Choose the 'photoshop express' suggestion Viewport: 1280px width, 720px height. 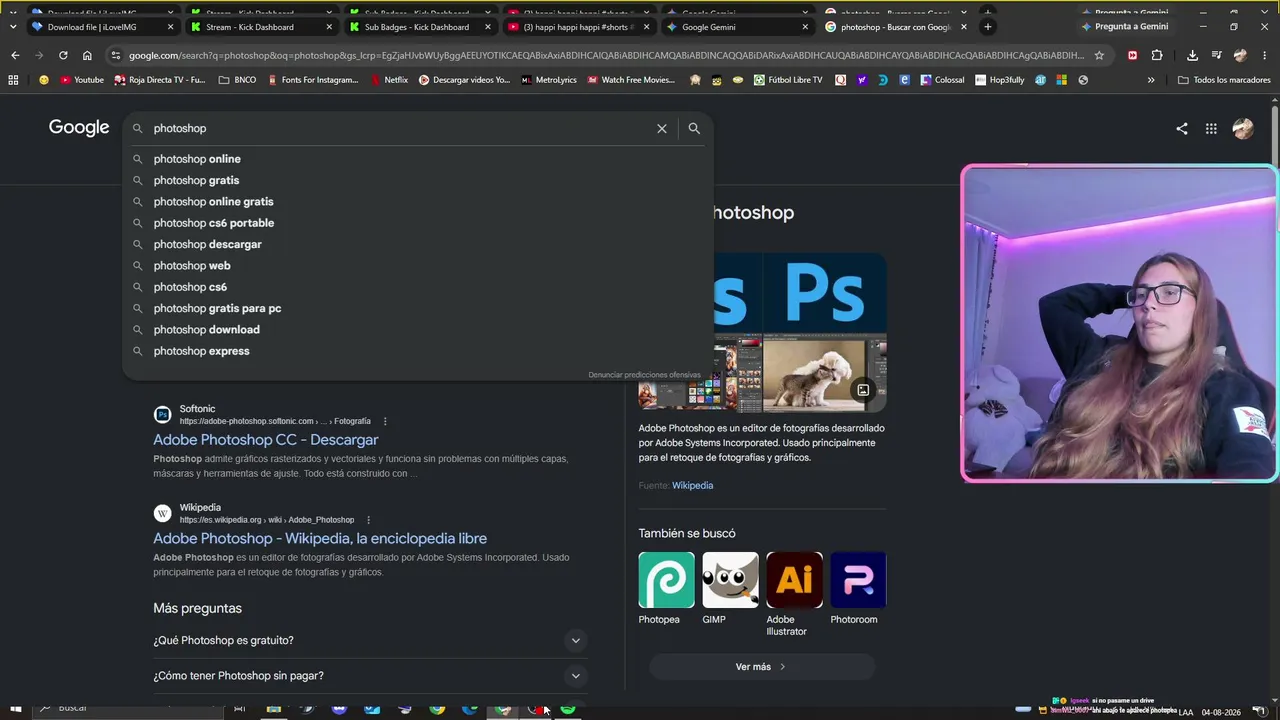[x=418, y=351]
